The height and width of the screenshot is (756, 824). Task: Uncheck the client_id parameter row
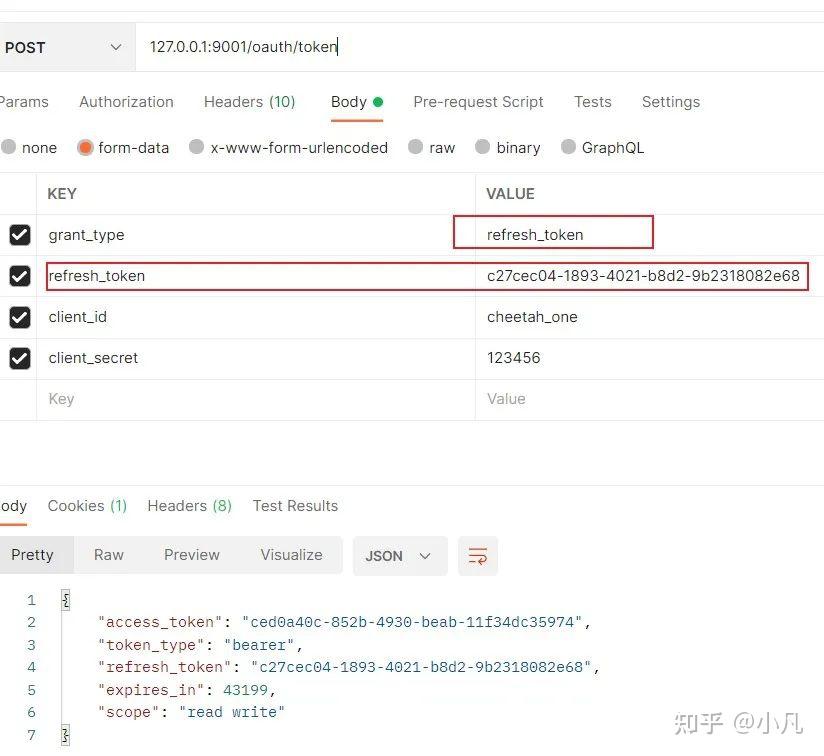pyautogui.click(x=19, y=316)
